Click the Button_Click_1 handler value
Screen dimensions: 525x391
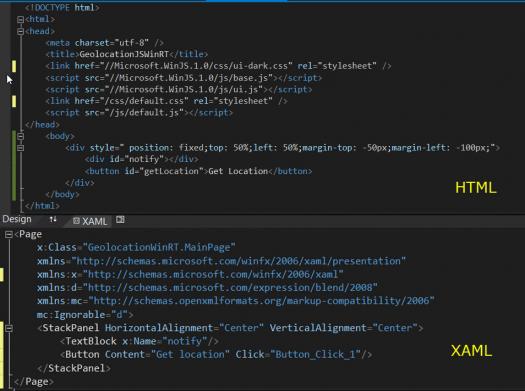pos(318,355)
